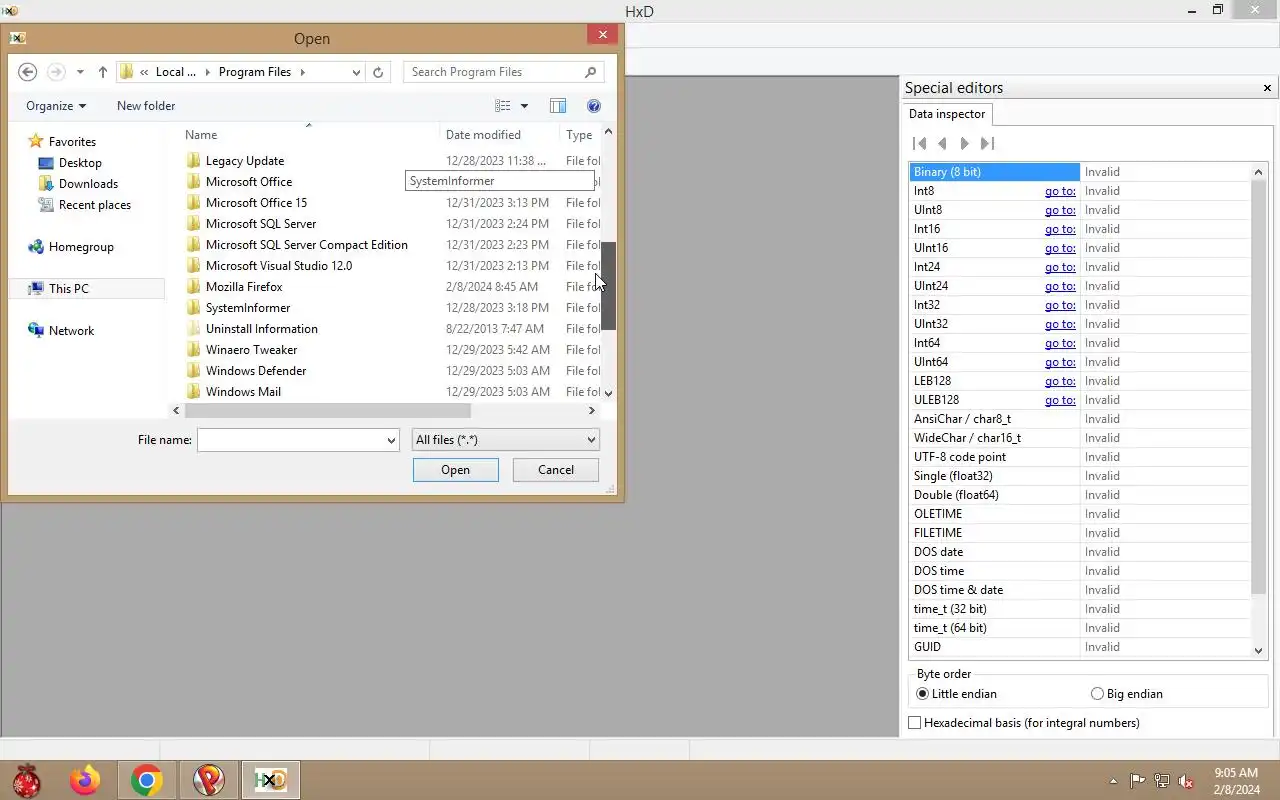Click the file list vertical scrollbar thumb

tap(608, 286)
